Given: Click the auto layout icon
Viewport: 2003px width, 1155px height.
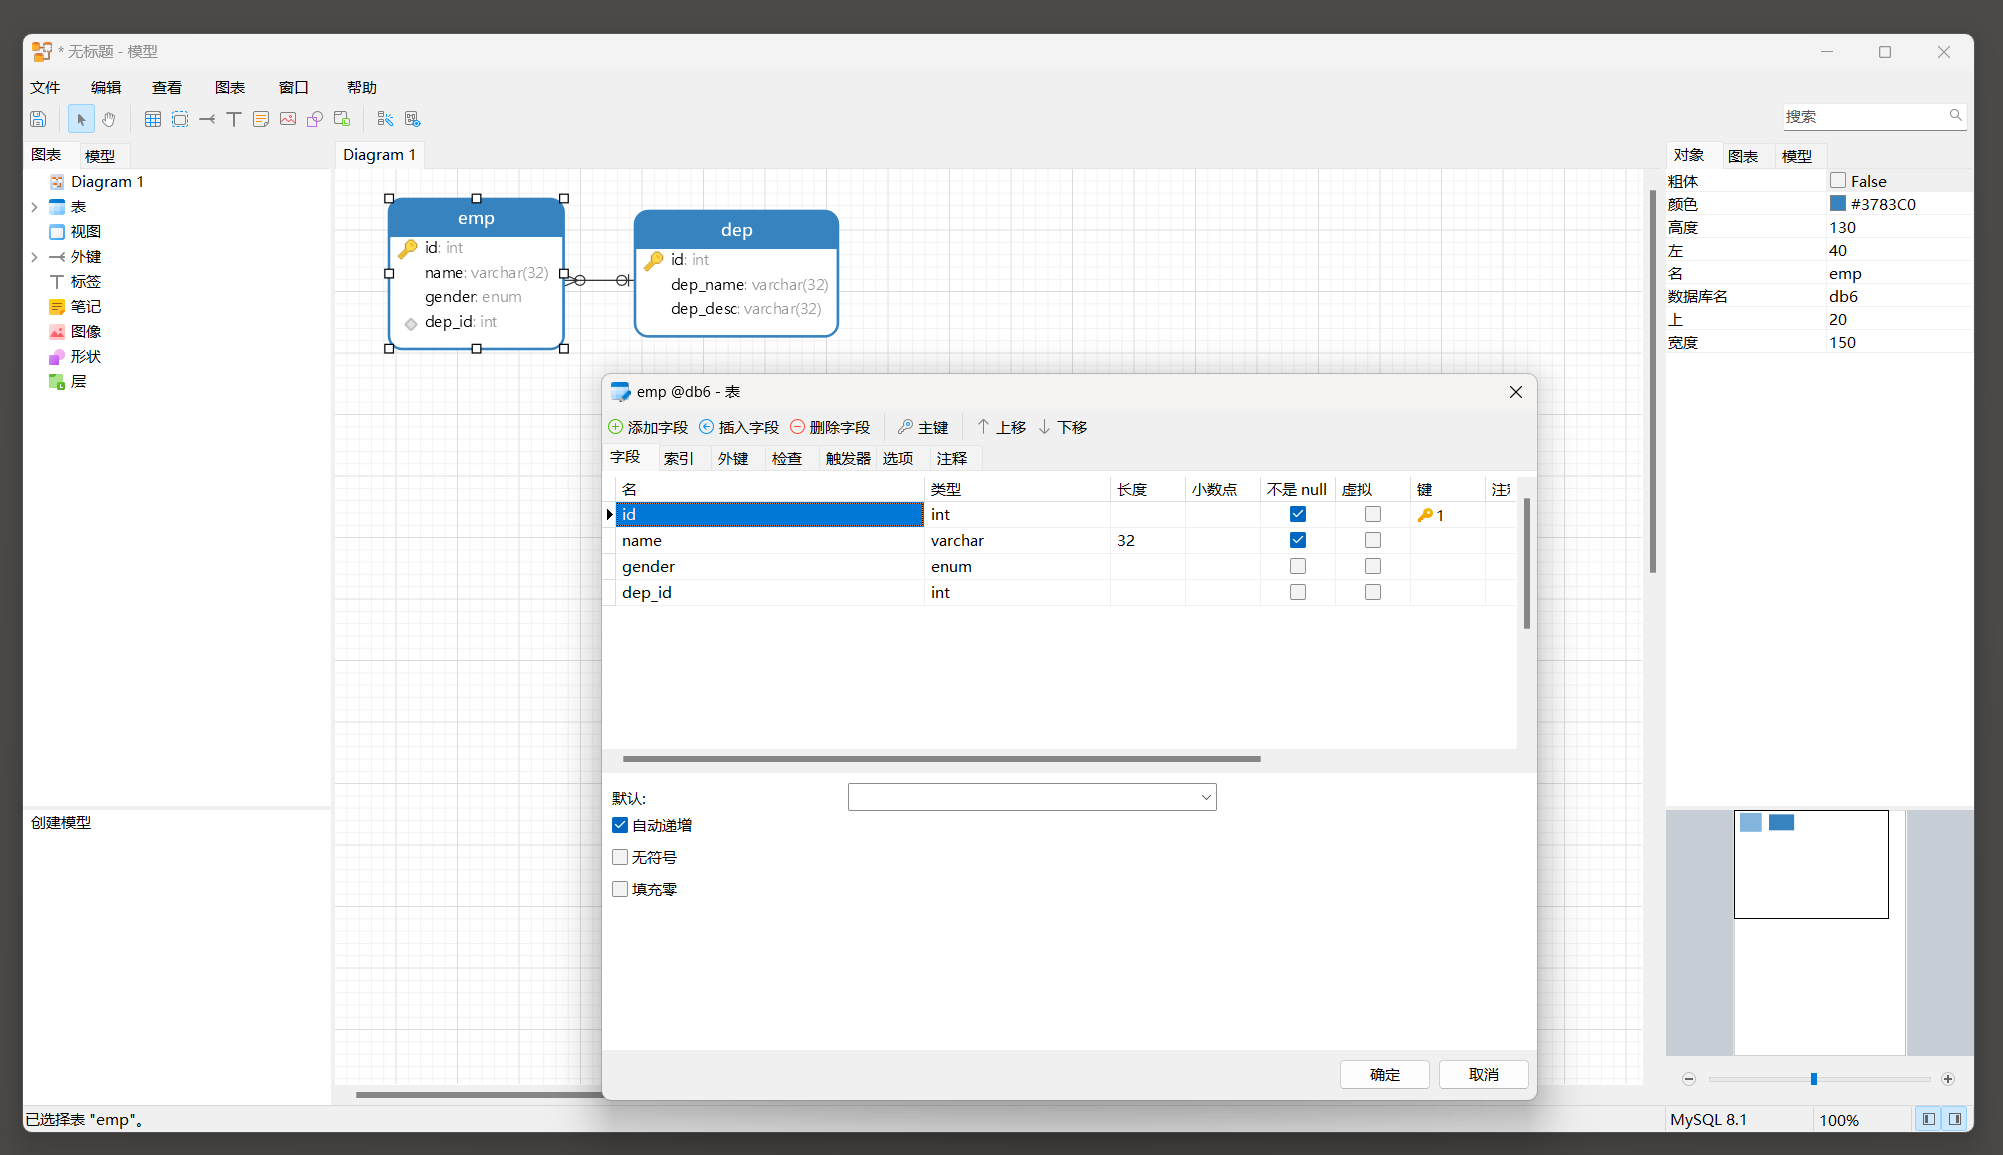Looking at the screenshot, I should tap(385, 119).
